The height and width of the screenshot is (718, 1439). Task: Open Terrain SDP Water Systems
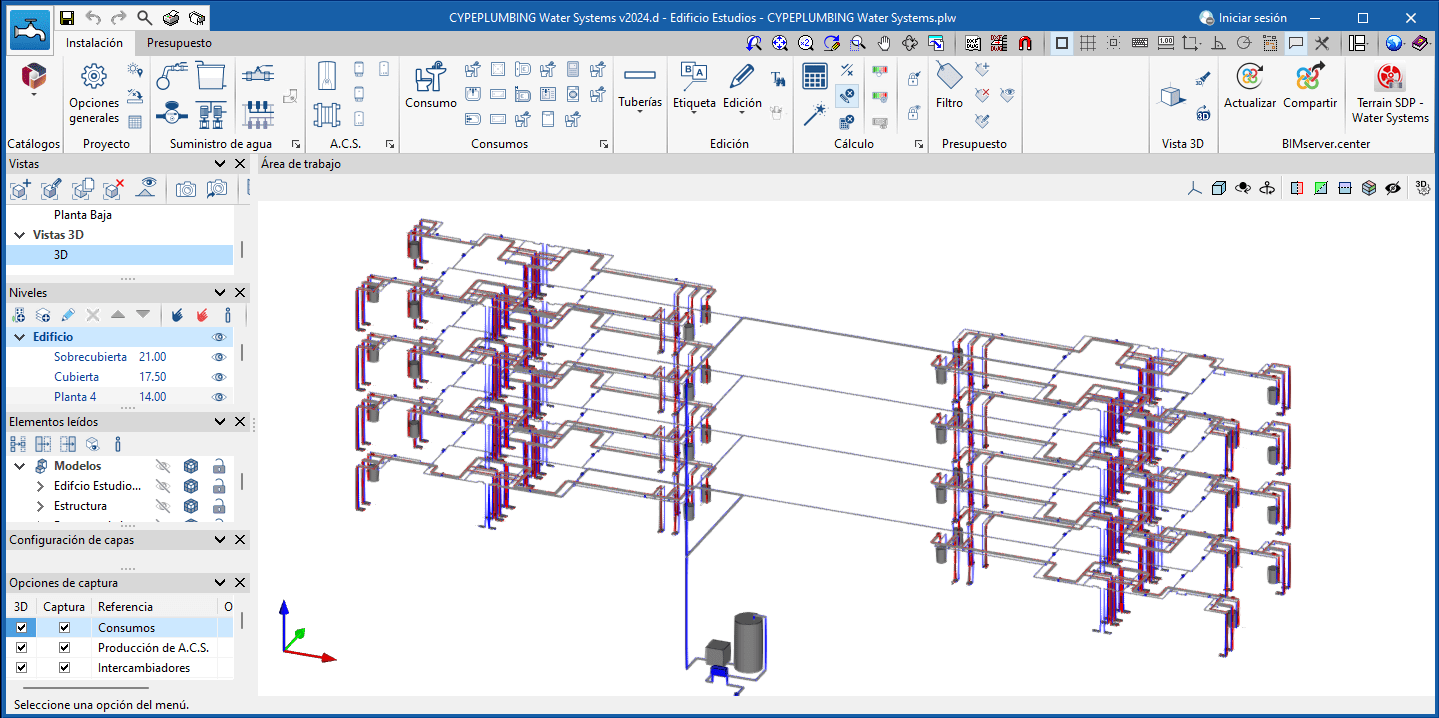tap(1390, 92)
